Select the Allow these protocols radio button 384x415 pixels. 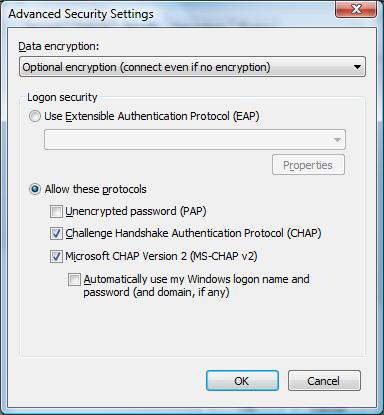tap(35, 189)
